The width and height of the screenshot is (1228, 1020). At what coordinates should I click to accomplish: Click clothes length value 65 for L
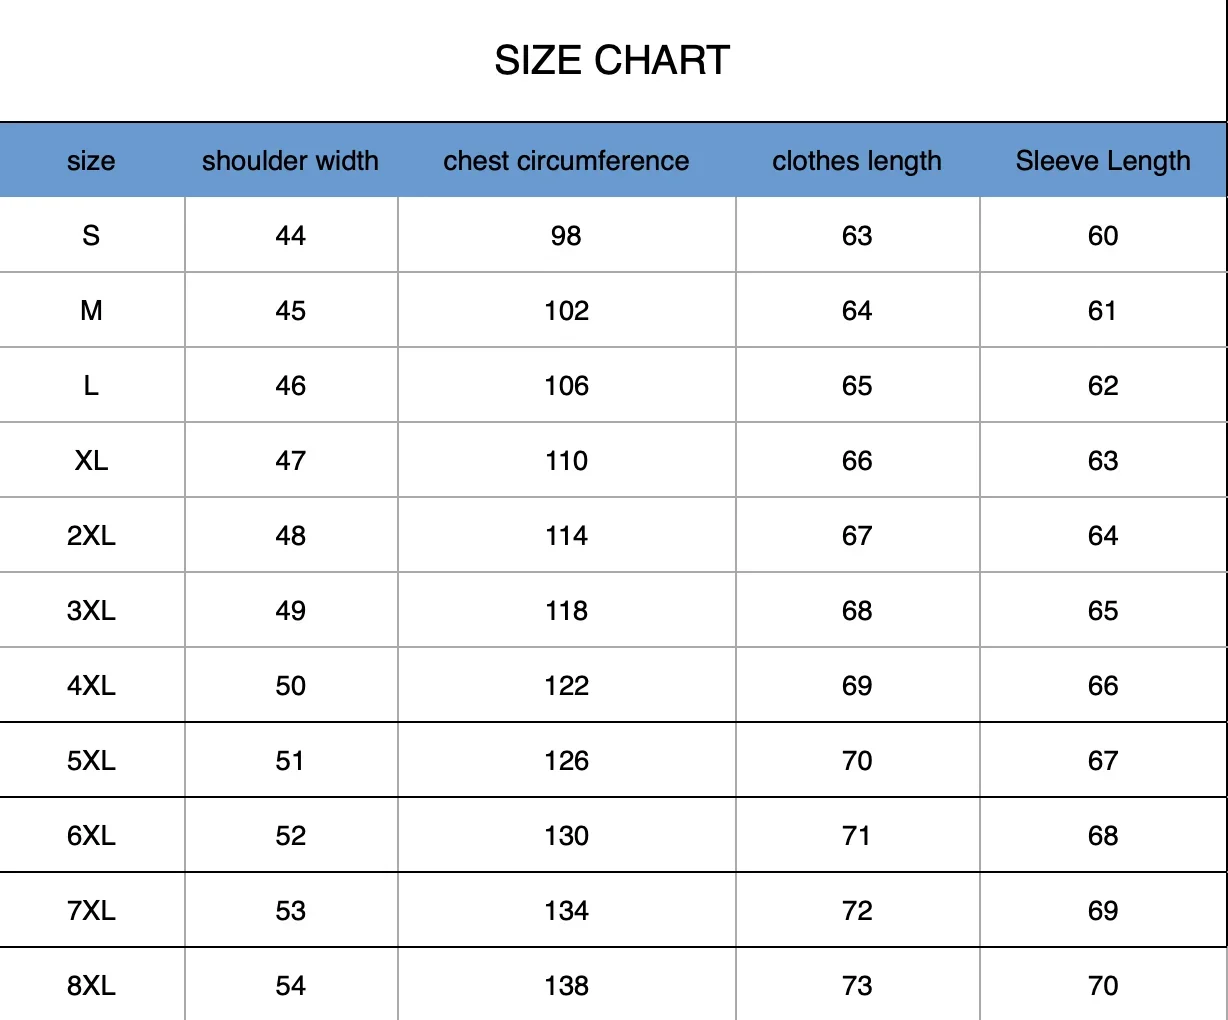[857, 386]
